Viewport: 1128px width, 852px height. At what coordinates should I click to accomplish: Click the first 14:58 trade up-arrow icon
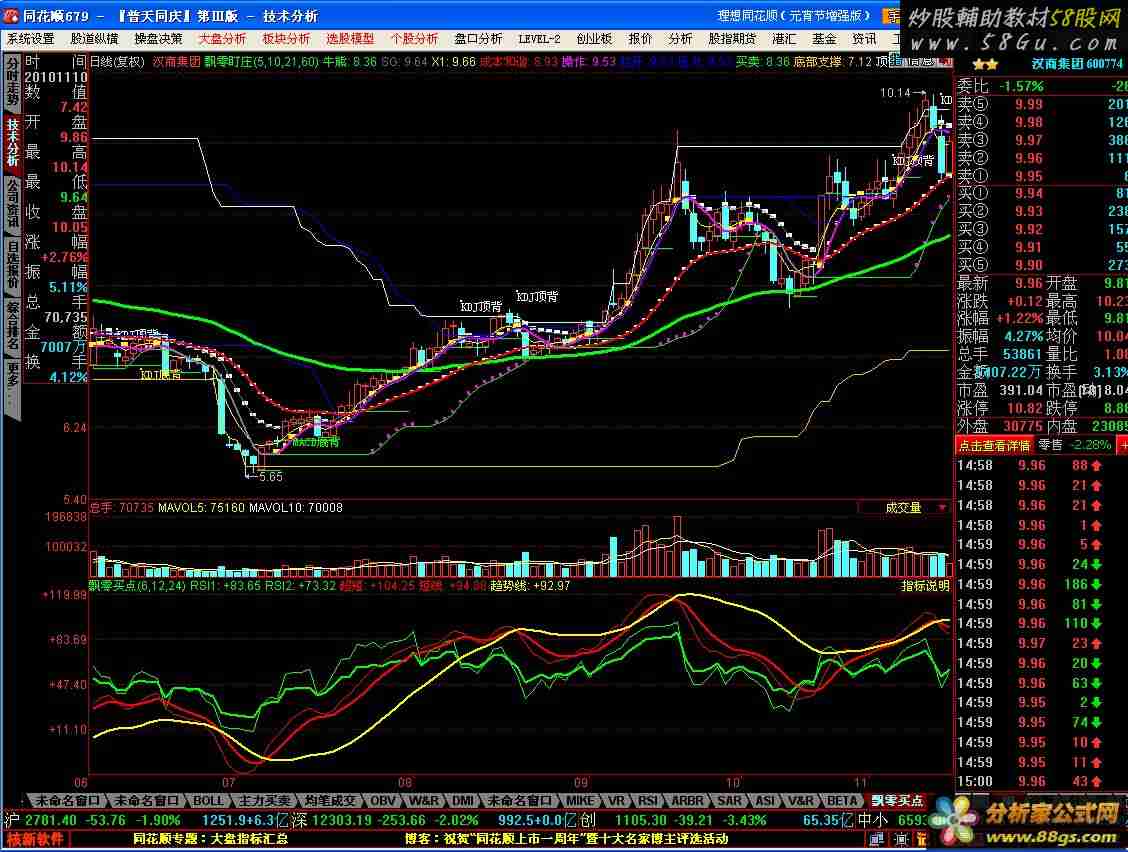(x=1096, y=466)
